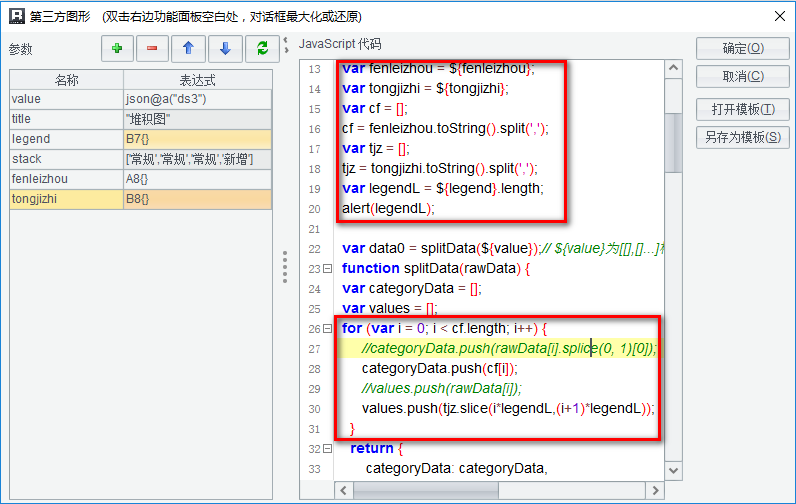Click the return { line
The image size is (796, 504).
[x=377, y=449]
